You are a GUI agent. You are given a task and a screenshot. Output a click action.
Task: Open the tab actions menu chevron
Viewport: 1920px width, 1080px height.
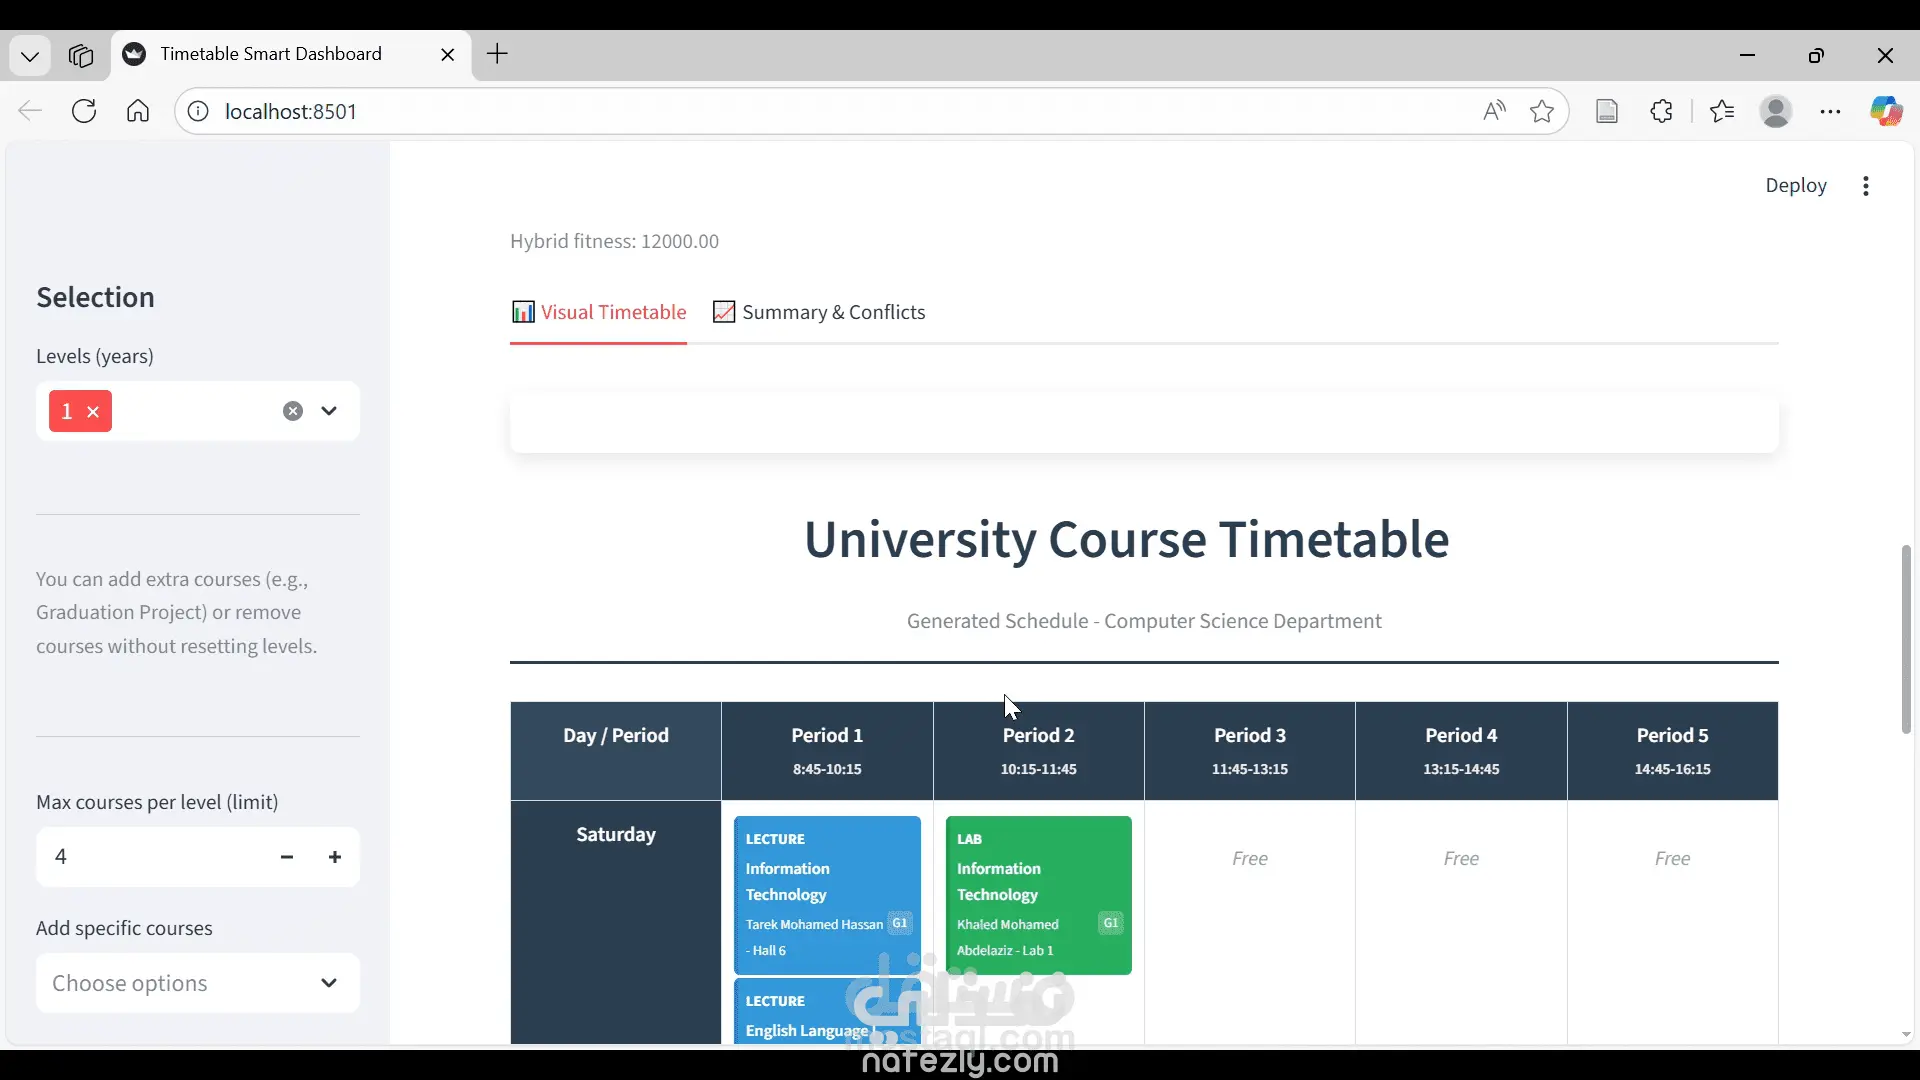pyautogui.click(x=30, y=56)
